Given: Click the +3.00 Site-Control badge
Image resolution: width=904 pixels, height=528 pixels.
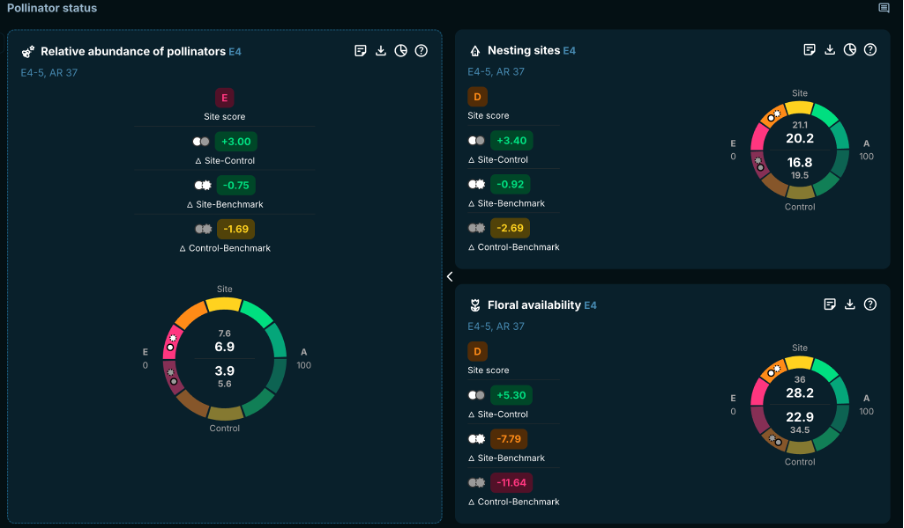Looking at the screenshot, I should click(x=236, y=141).
